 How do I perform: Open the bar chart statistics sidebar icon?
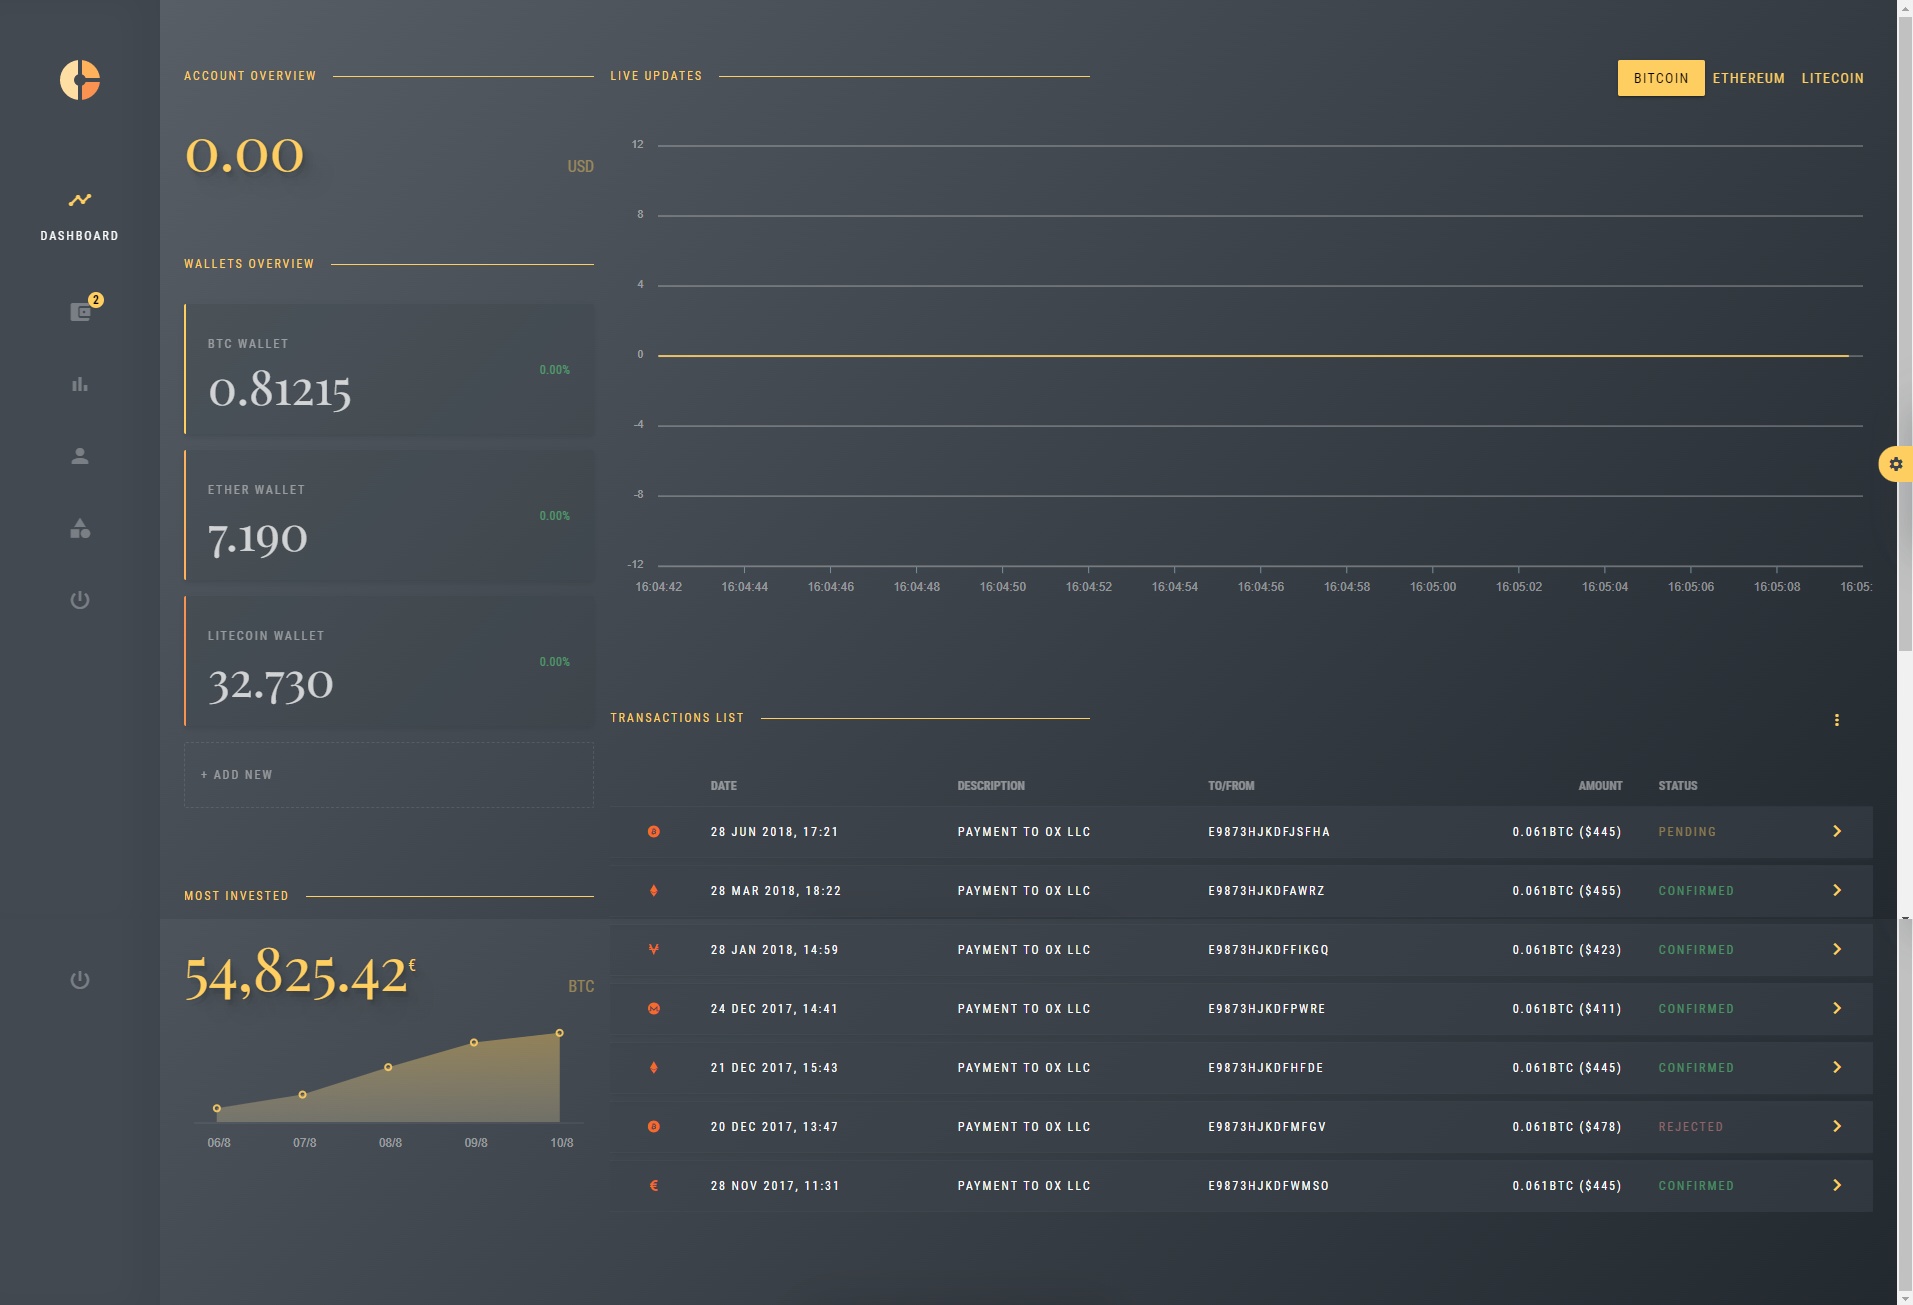[80, 384]
